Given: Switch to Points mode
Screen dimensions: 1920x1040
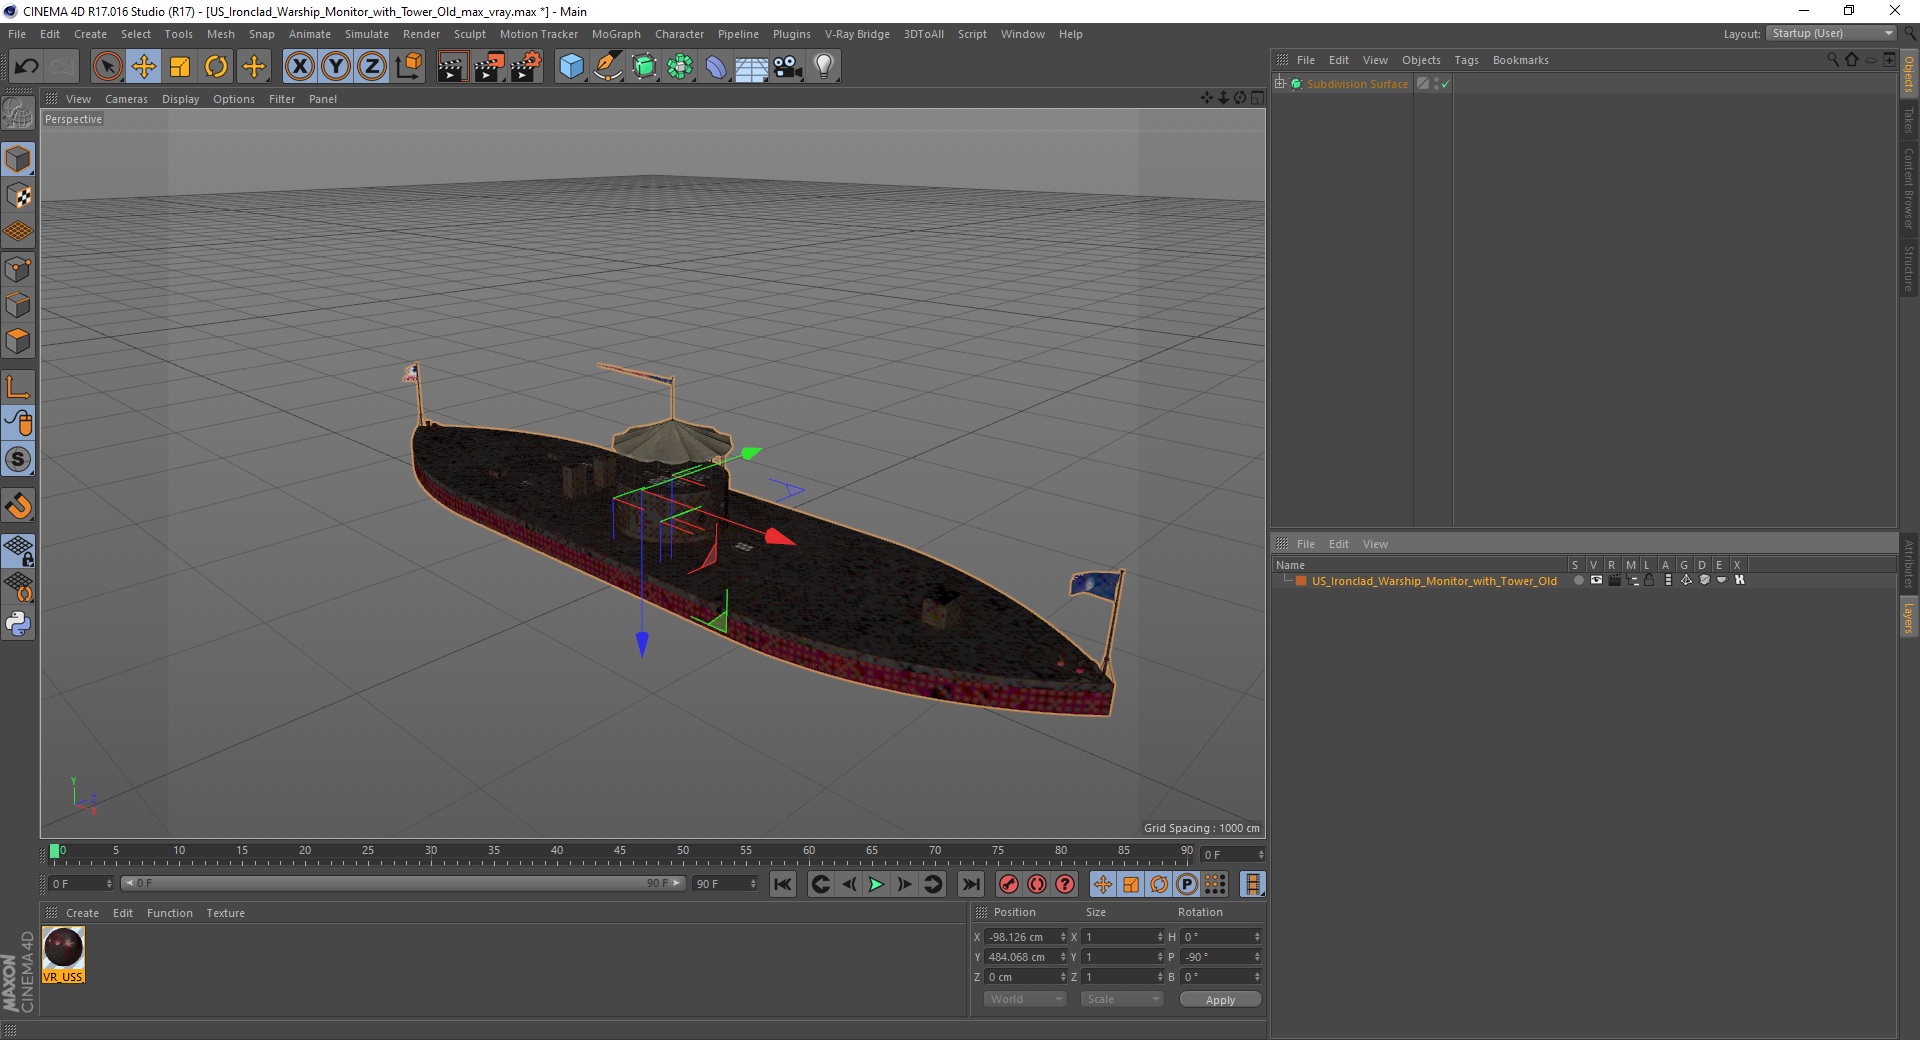Looking at the screenshot, I should click(18, 268).
